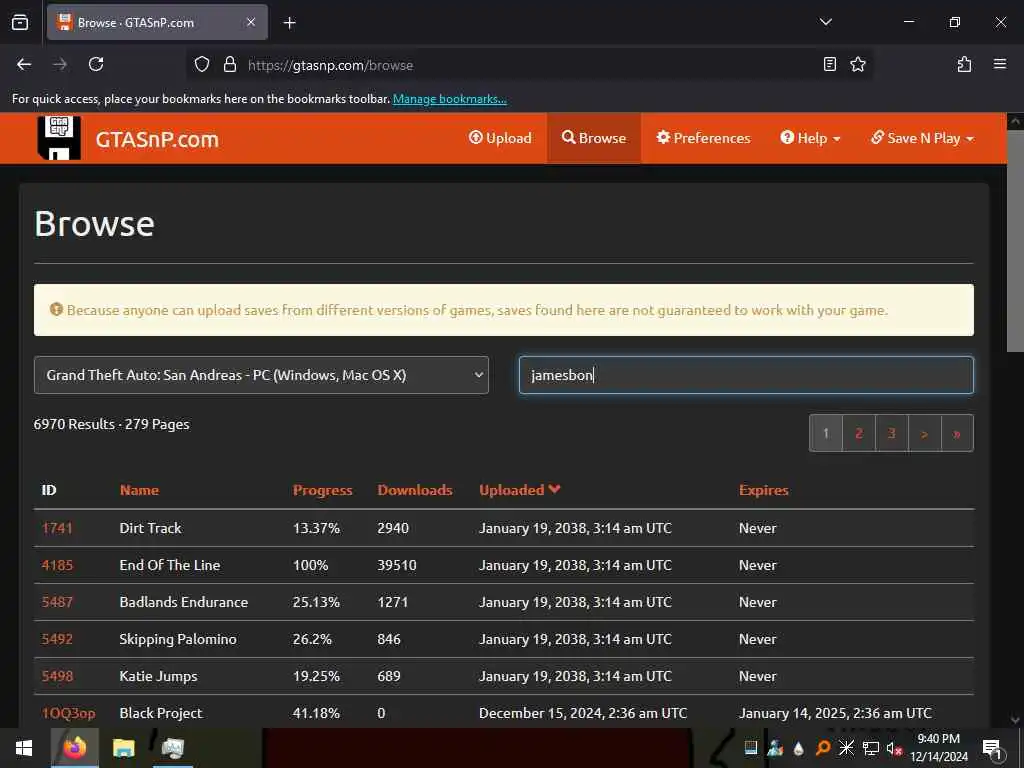Open the game selection dropdown
1024x768 pixels.
coord(261,375)
